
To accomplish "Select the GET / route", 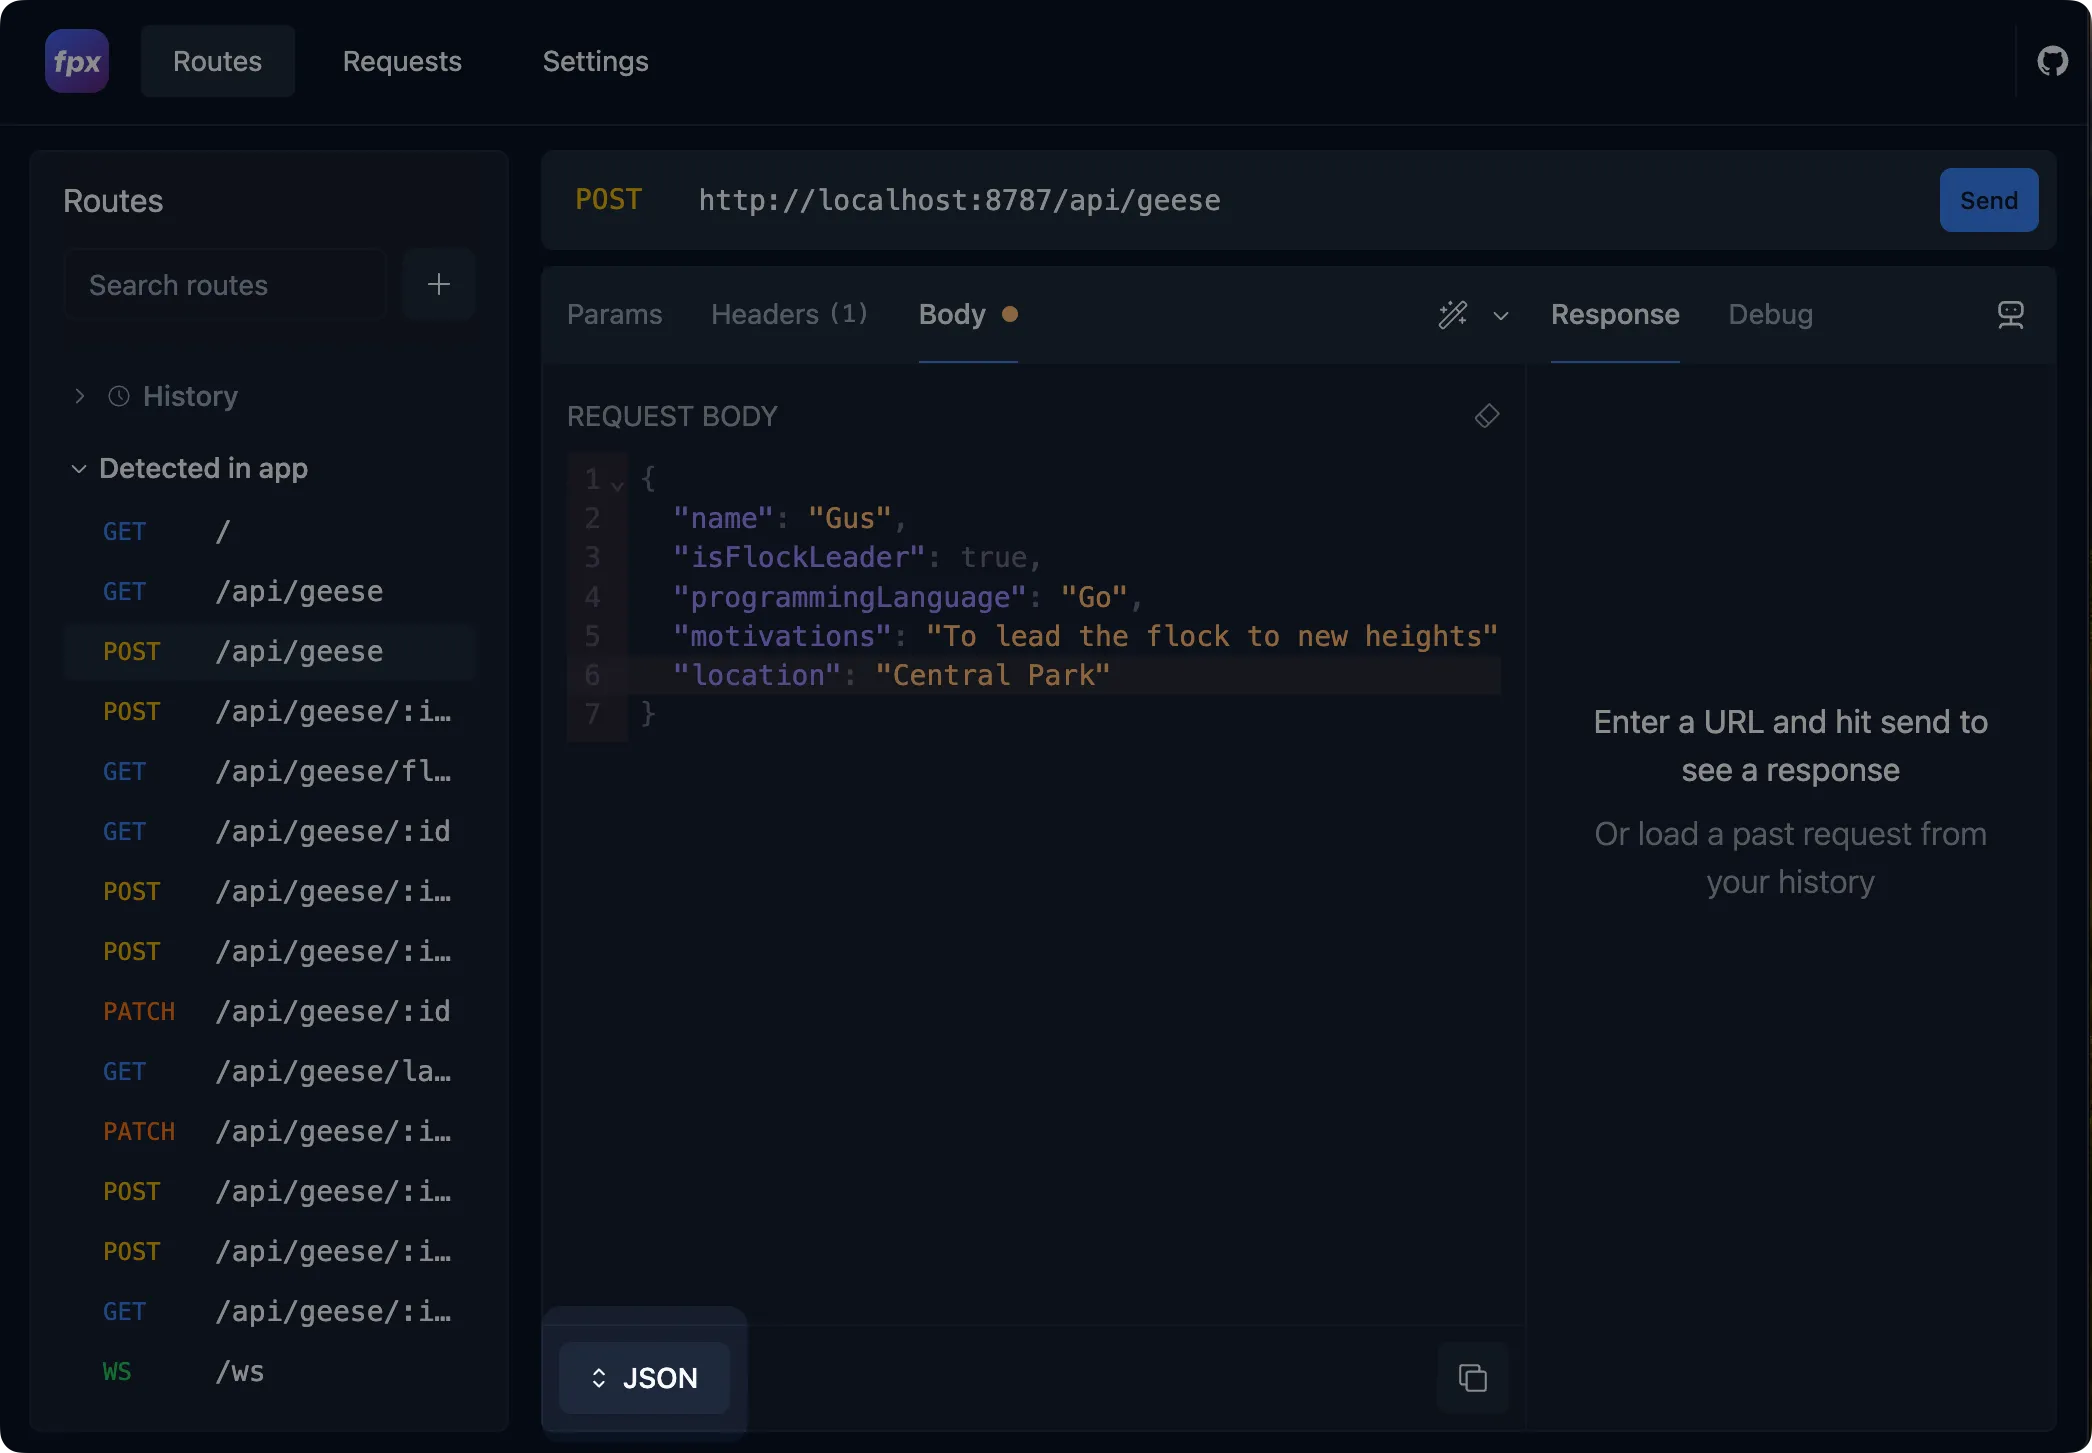I will tap(268, 532).
